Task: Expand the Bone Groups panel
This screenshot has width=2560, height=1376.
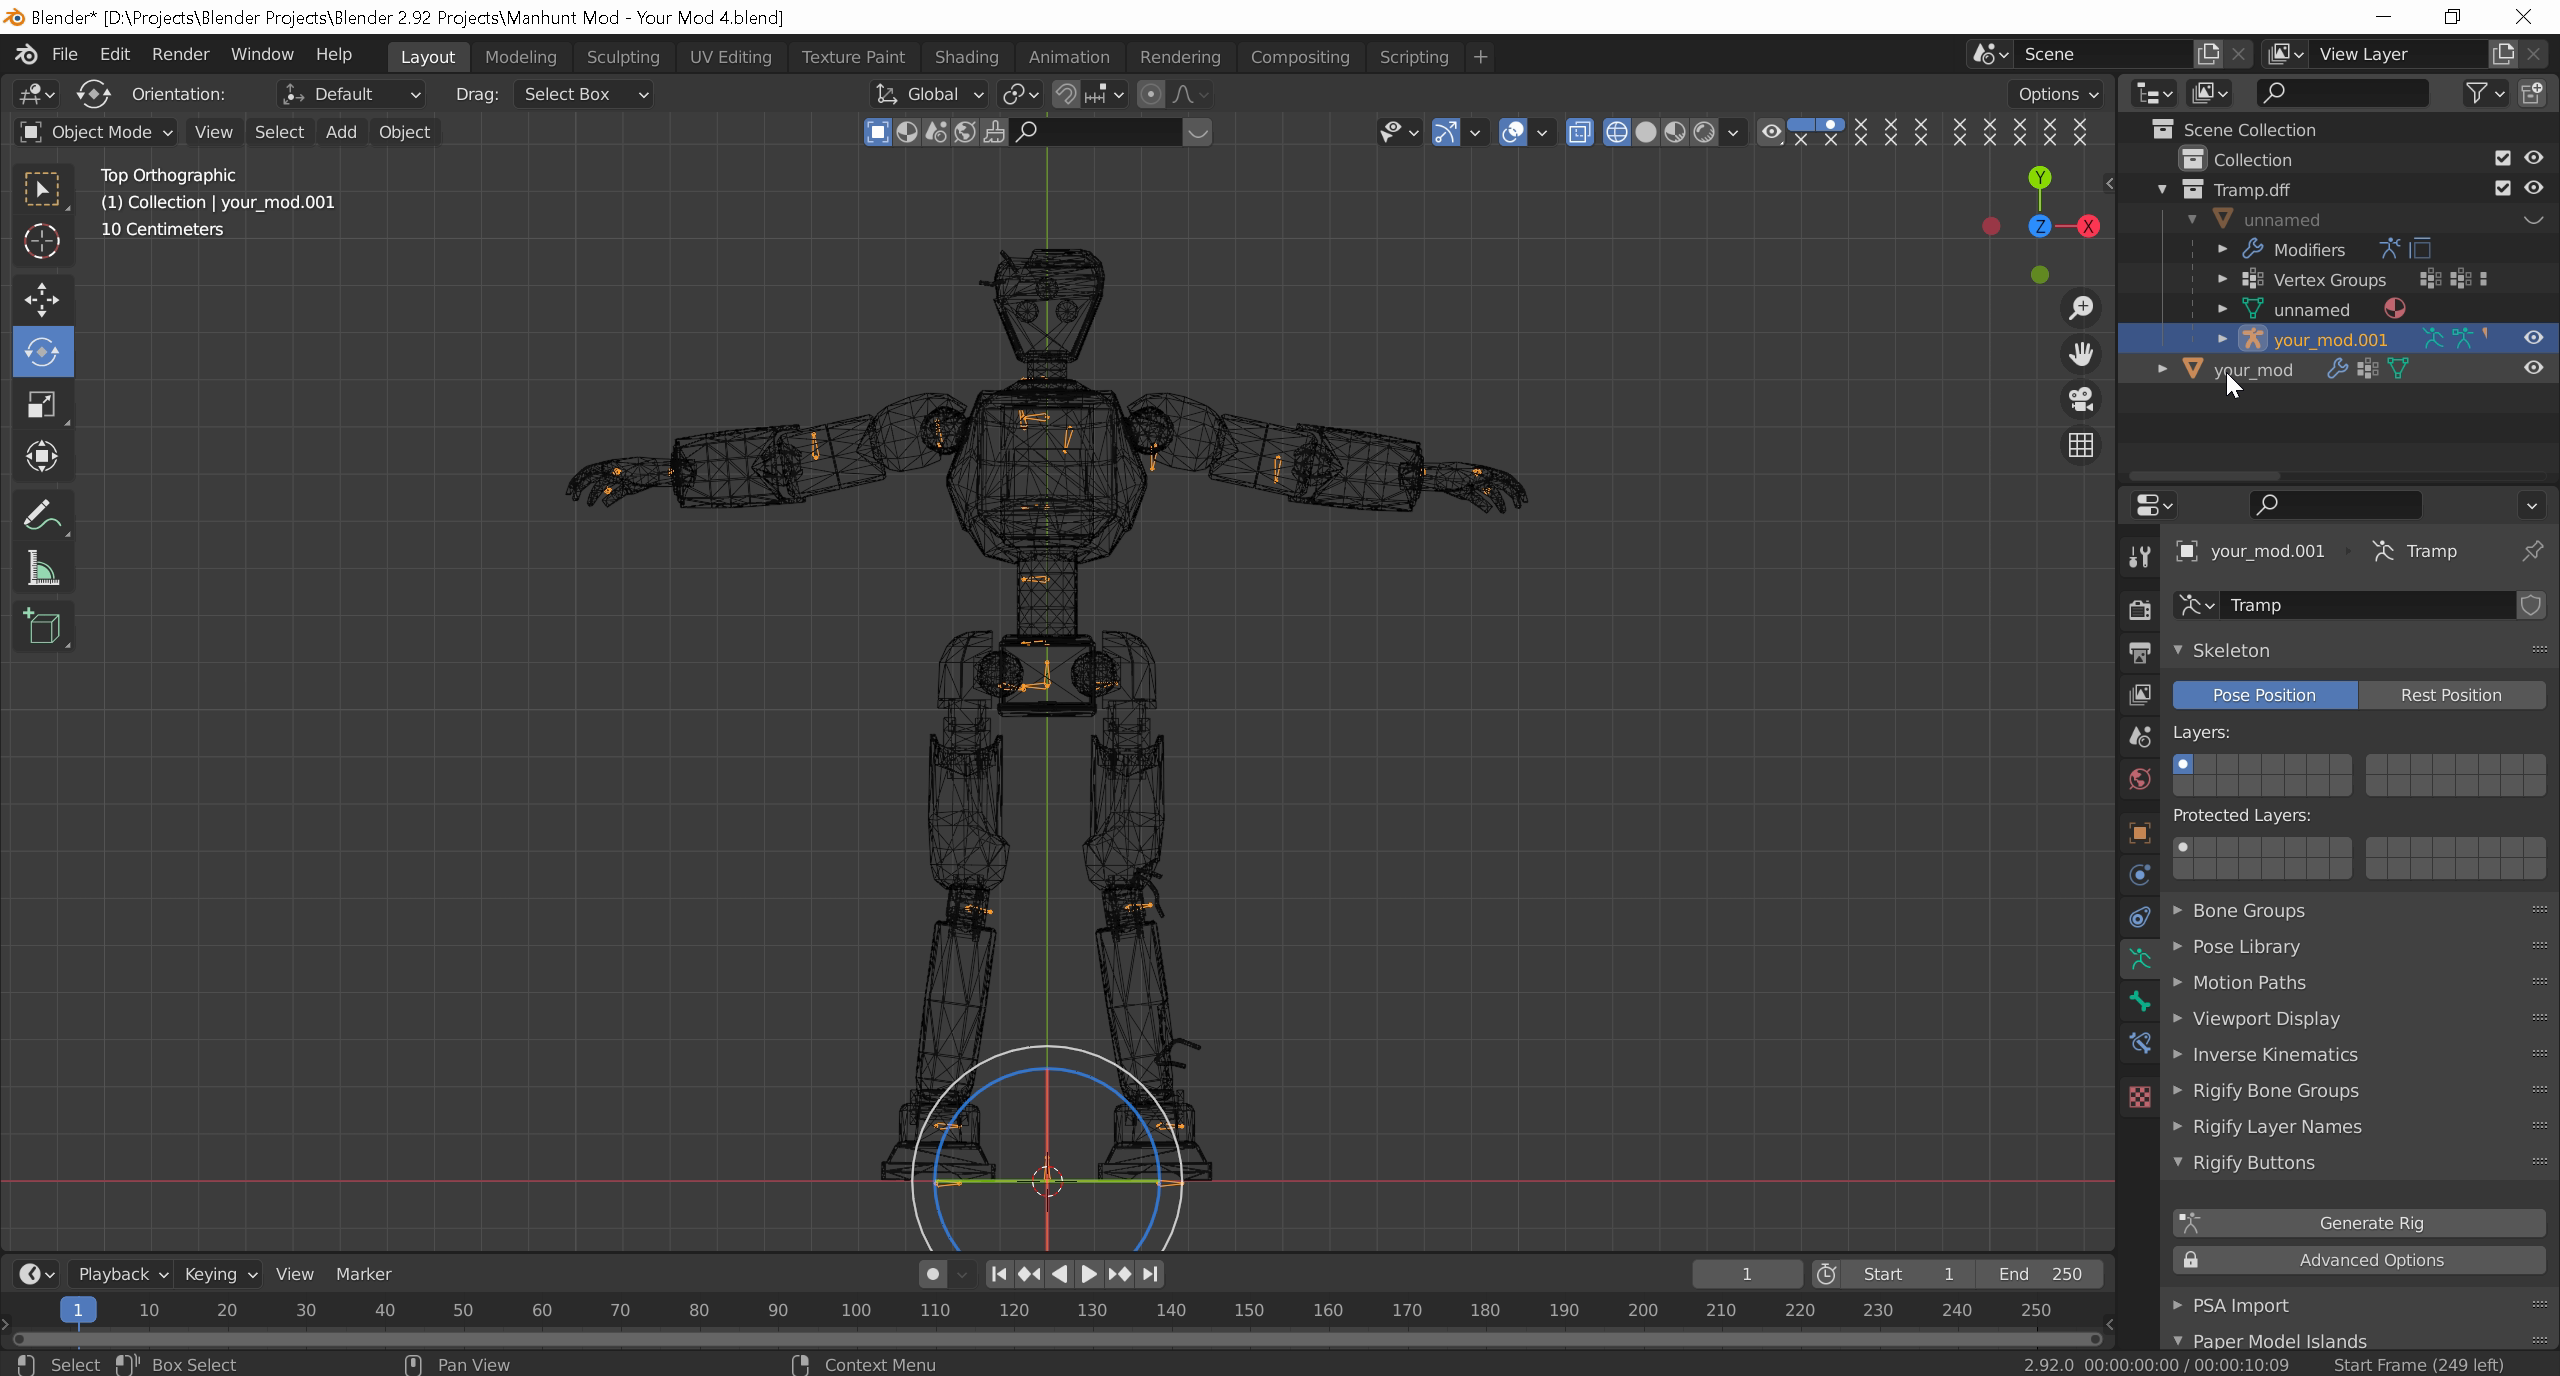Action: tap(2248, 910)
